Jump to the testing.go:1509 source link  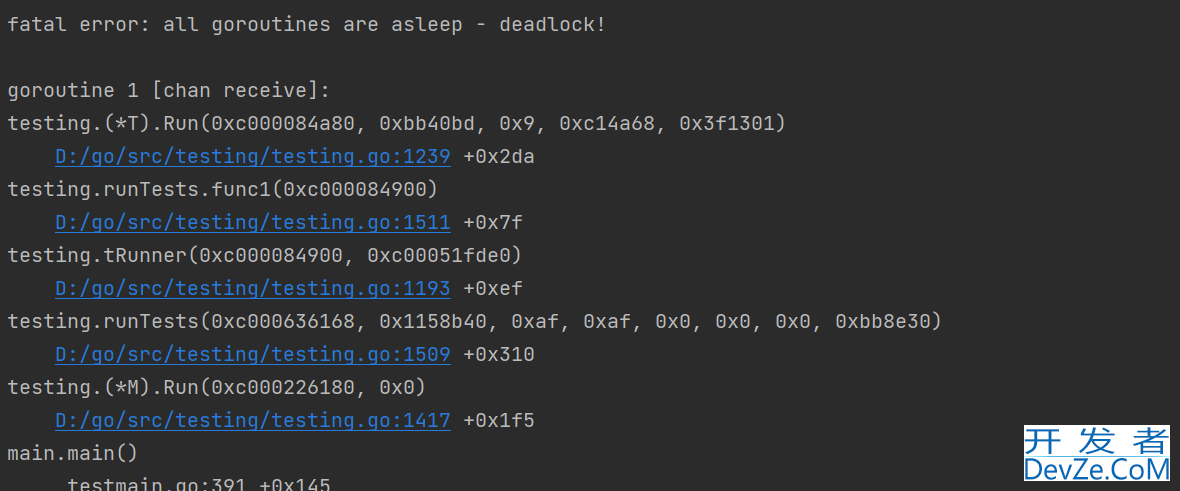click(x=253, y=354)
